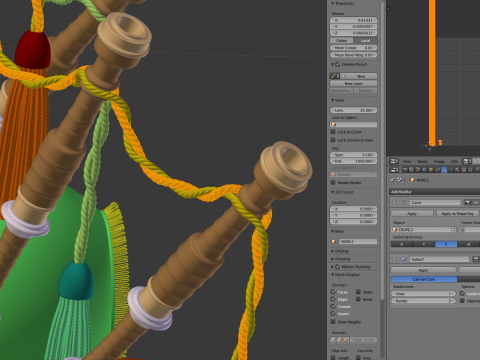Open the Select menu in UV editor
Screen dimensions: 480x360
click(423, 161)
